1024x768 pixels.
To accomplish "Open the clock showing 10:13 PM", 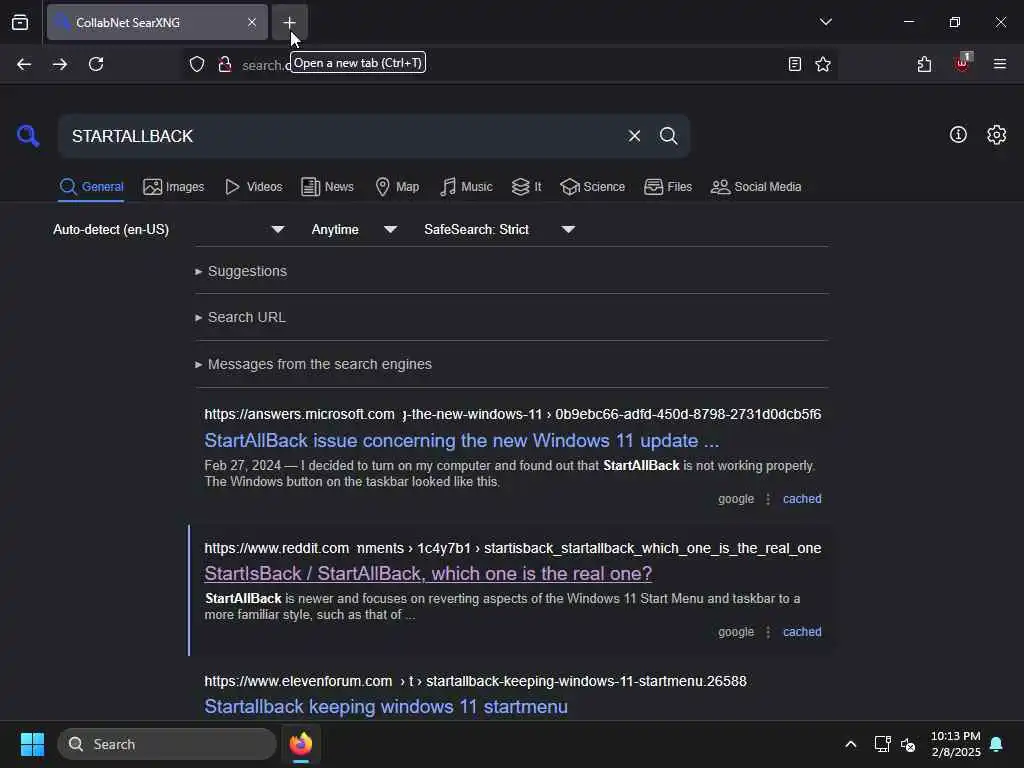I will 955,744.
